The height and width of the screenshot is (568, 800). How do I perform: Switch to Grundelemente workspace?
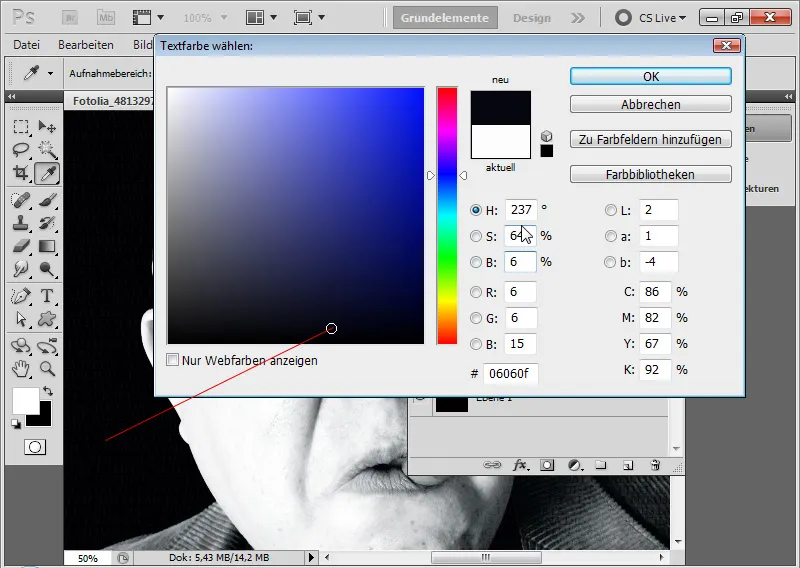point(445,18)
